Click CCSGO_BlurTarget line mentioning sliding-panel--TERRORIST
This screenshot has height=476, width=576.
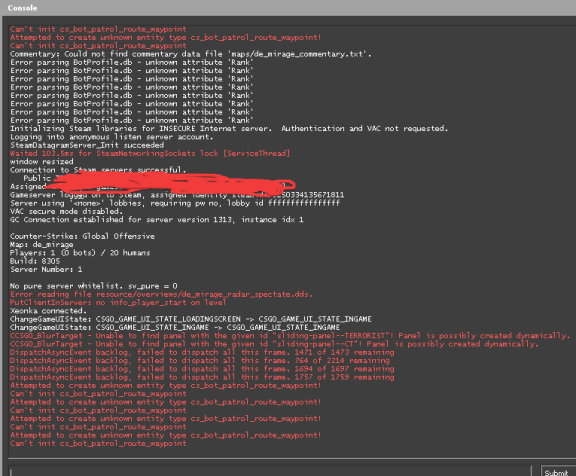tap(290, 336)
